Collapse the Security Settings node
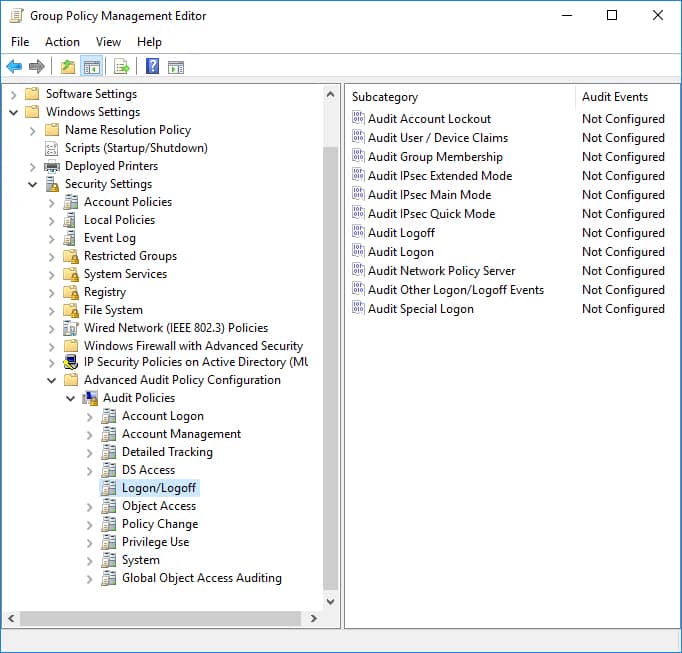 [x=33, y=184]
